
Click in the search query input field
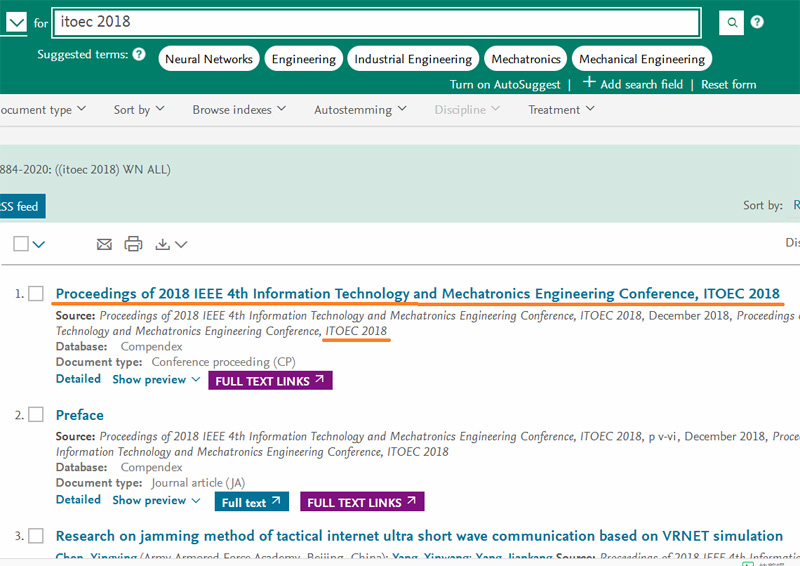[x=377, y=22]
